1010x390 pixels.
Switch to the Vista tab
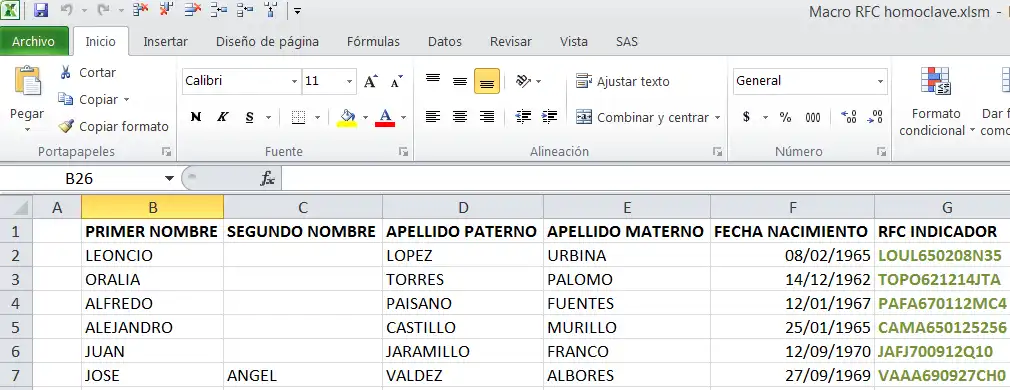[573, 41]
